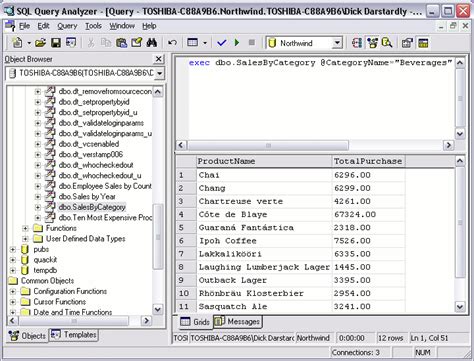Click the Cancel Query Execution stop icon

252,43
